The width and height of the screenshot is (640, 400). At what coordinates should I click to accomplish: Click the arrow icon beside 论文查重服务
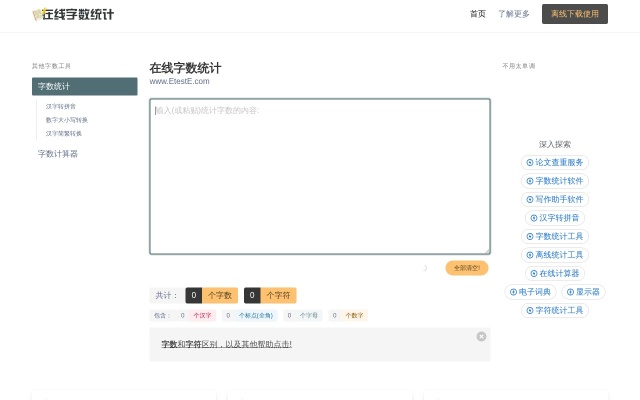point(530,162)
